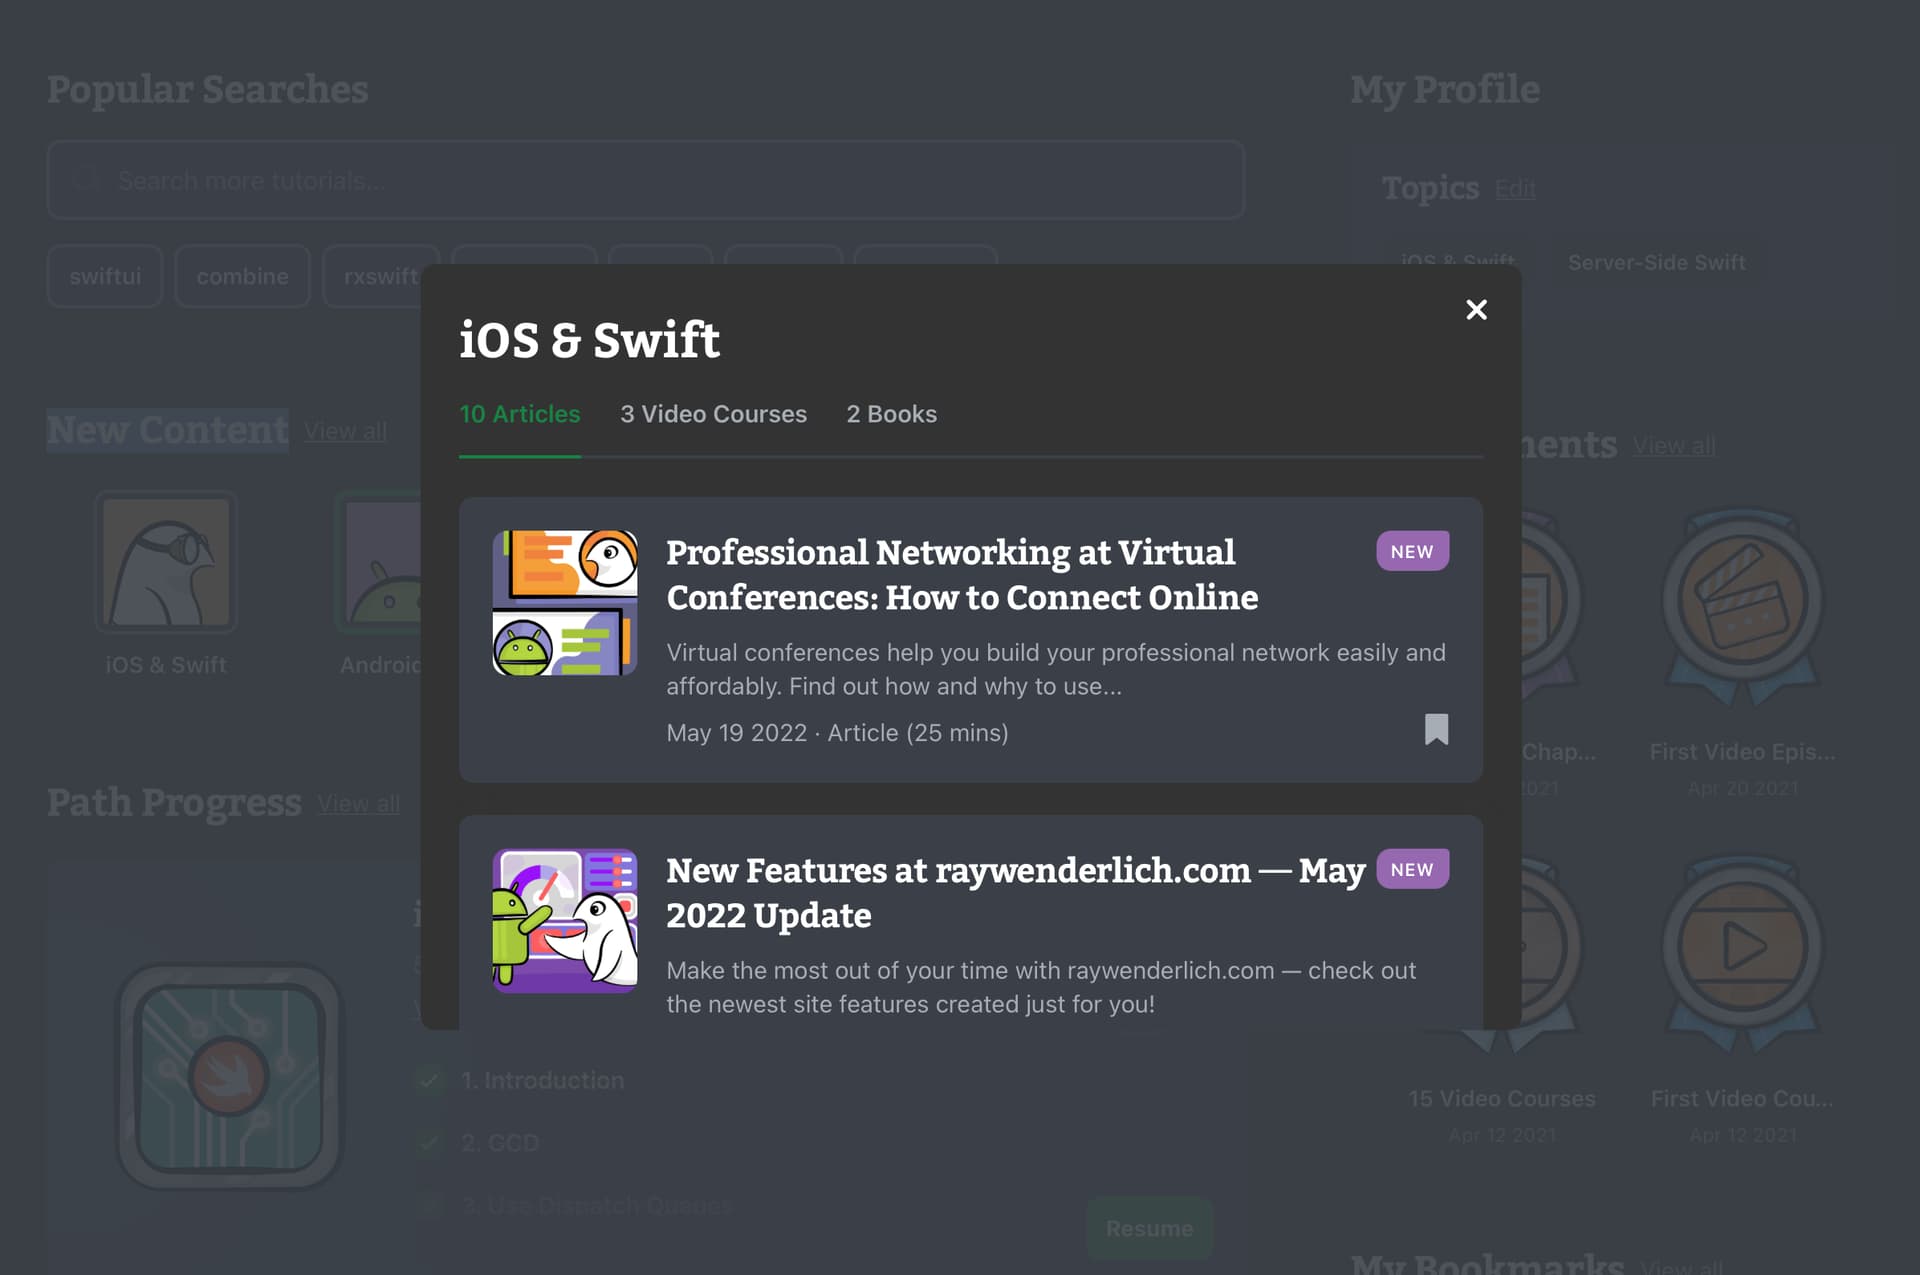Open View all next to New Content

pyautogui.click(x=345, y=431)
